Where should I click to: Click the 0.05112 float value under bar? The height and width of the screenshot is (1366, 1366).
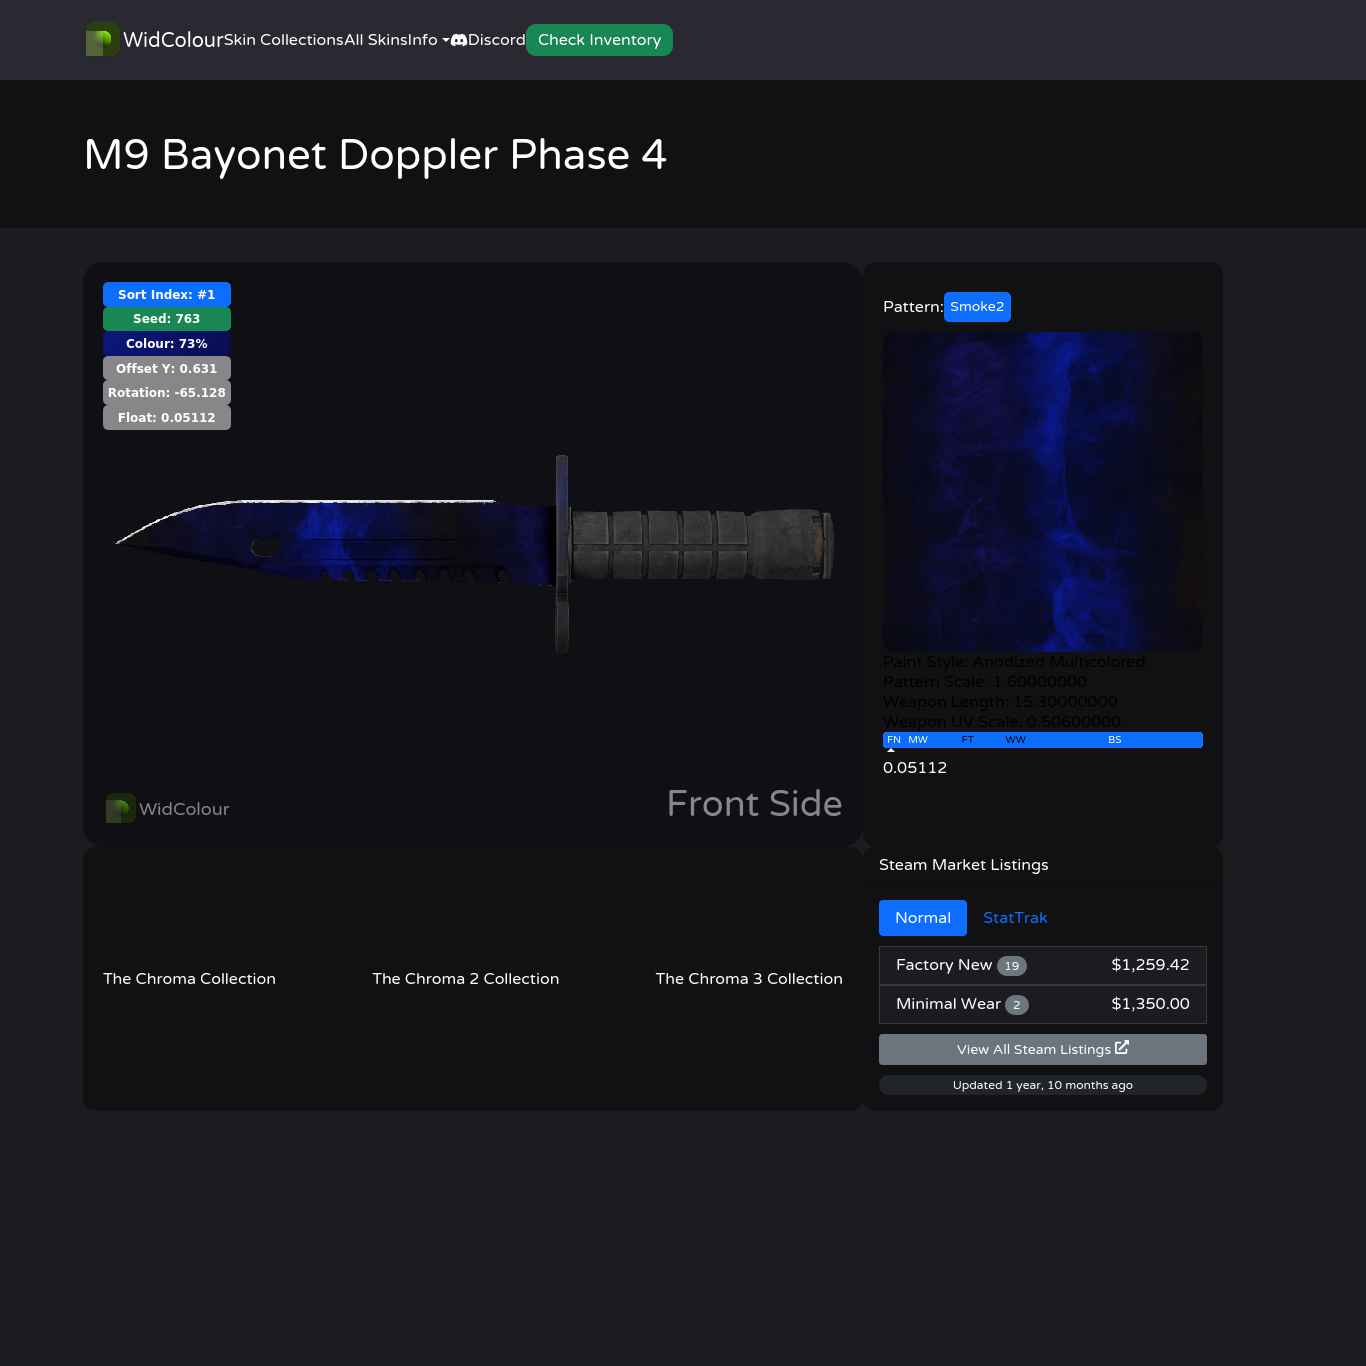coord(915,768)
